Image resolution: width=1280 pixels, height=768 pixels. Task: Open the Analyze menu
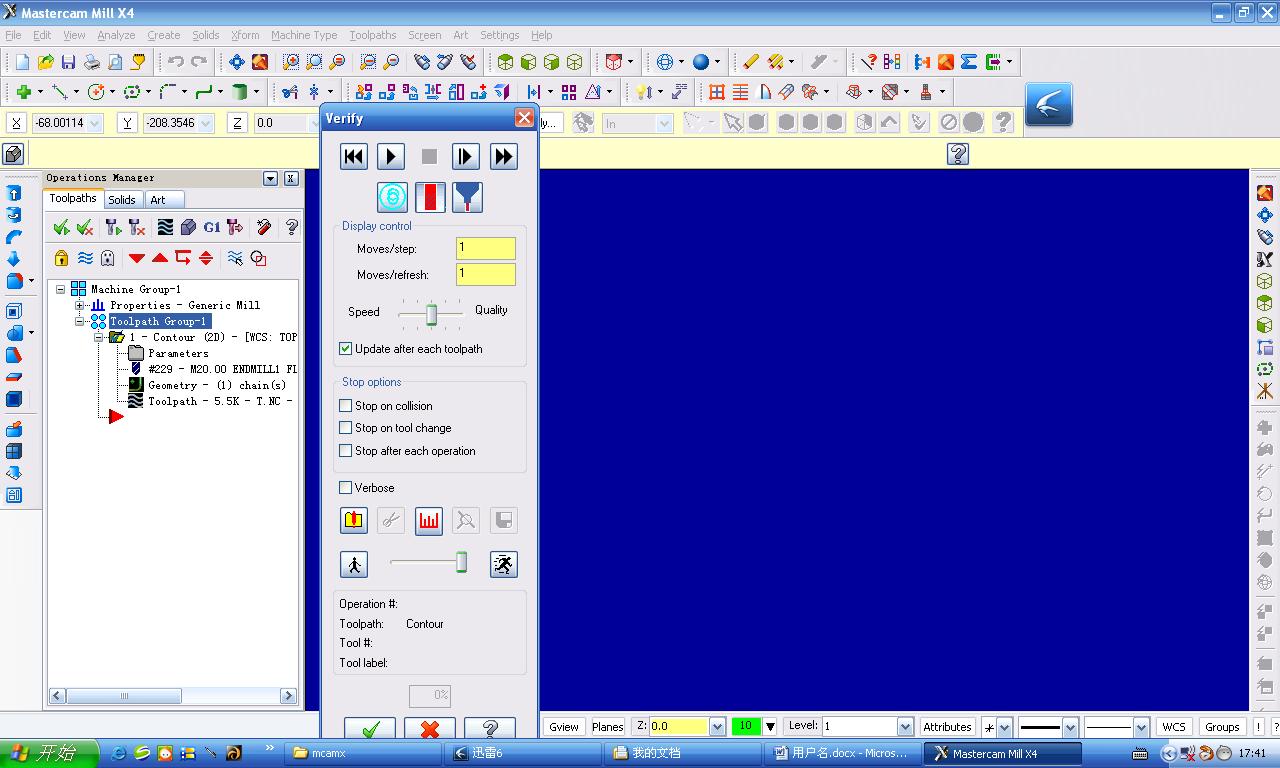point(116,35)
